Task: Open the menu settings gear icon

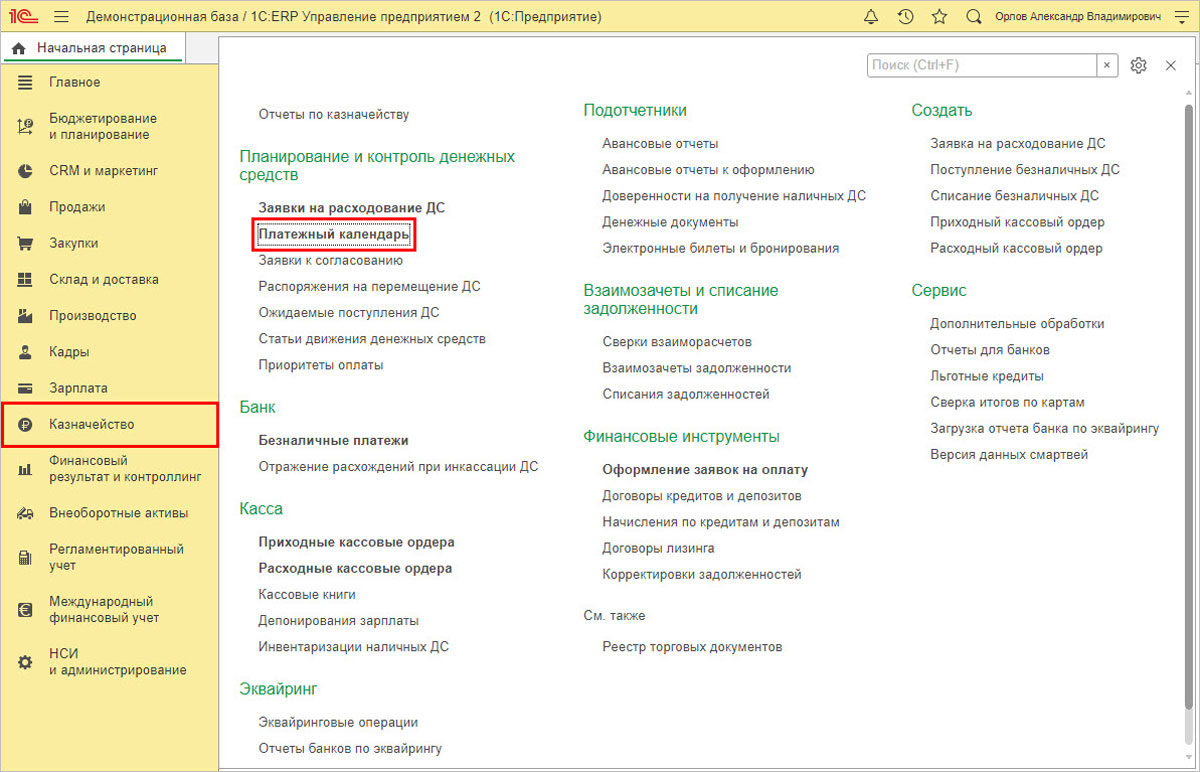Action: (1138, 65)
